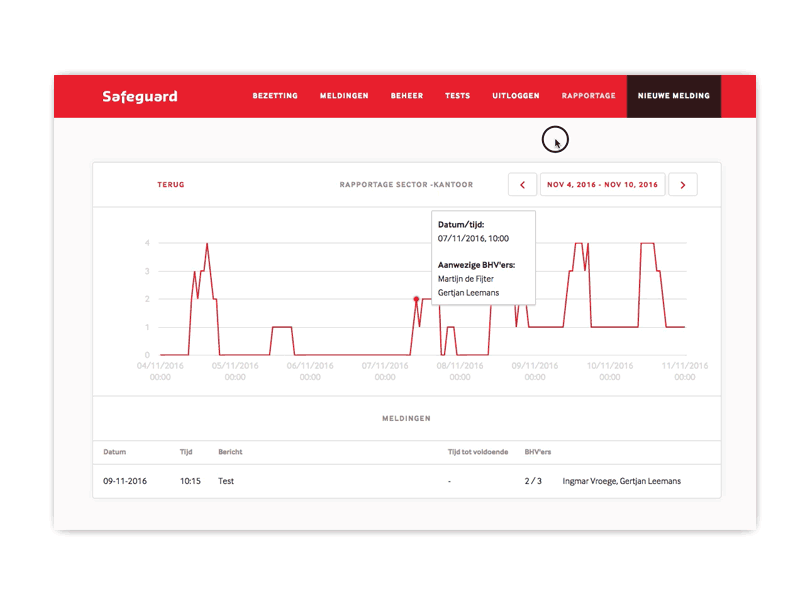Click the NIEUWE MELDING button
Viewport: 800px width, 600px height.
(x=673, y=96)
